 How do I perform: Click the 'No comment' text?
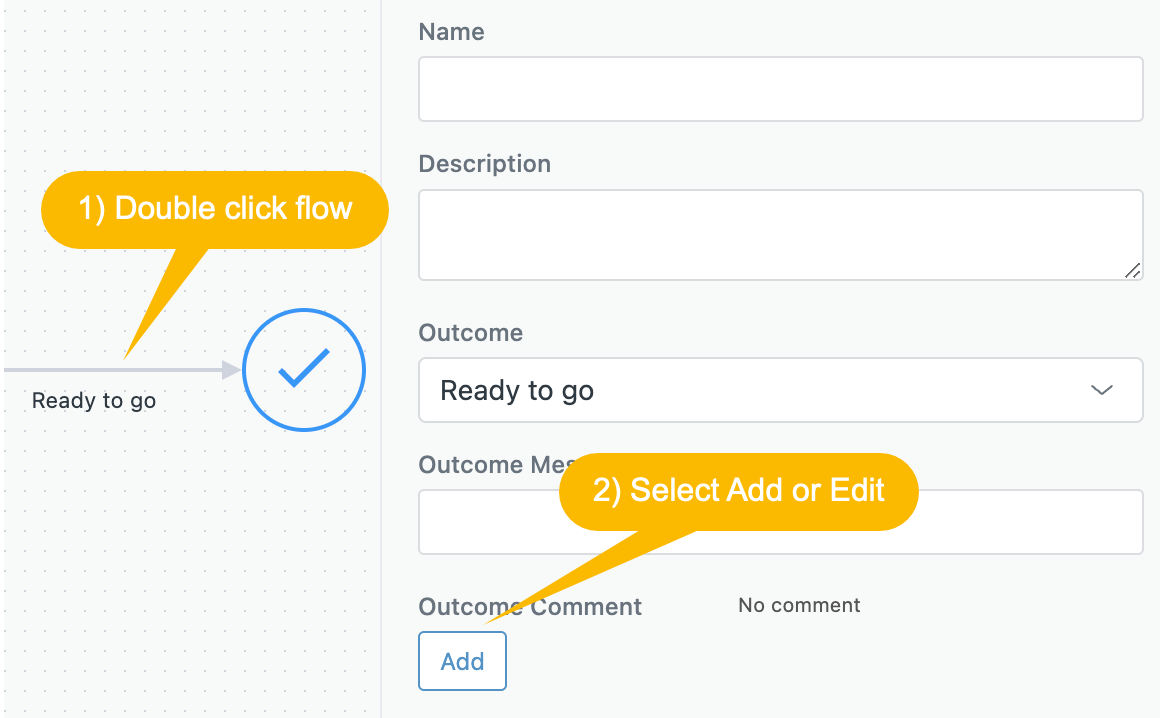(x=798, y=605)
